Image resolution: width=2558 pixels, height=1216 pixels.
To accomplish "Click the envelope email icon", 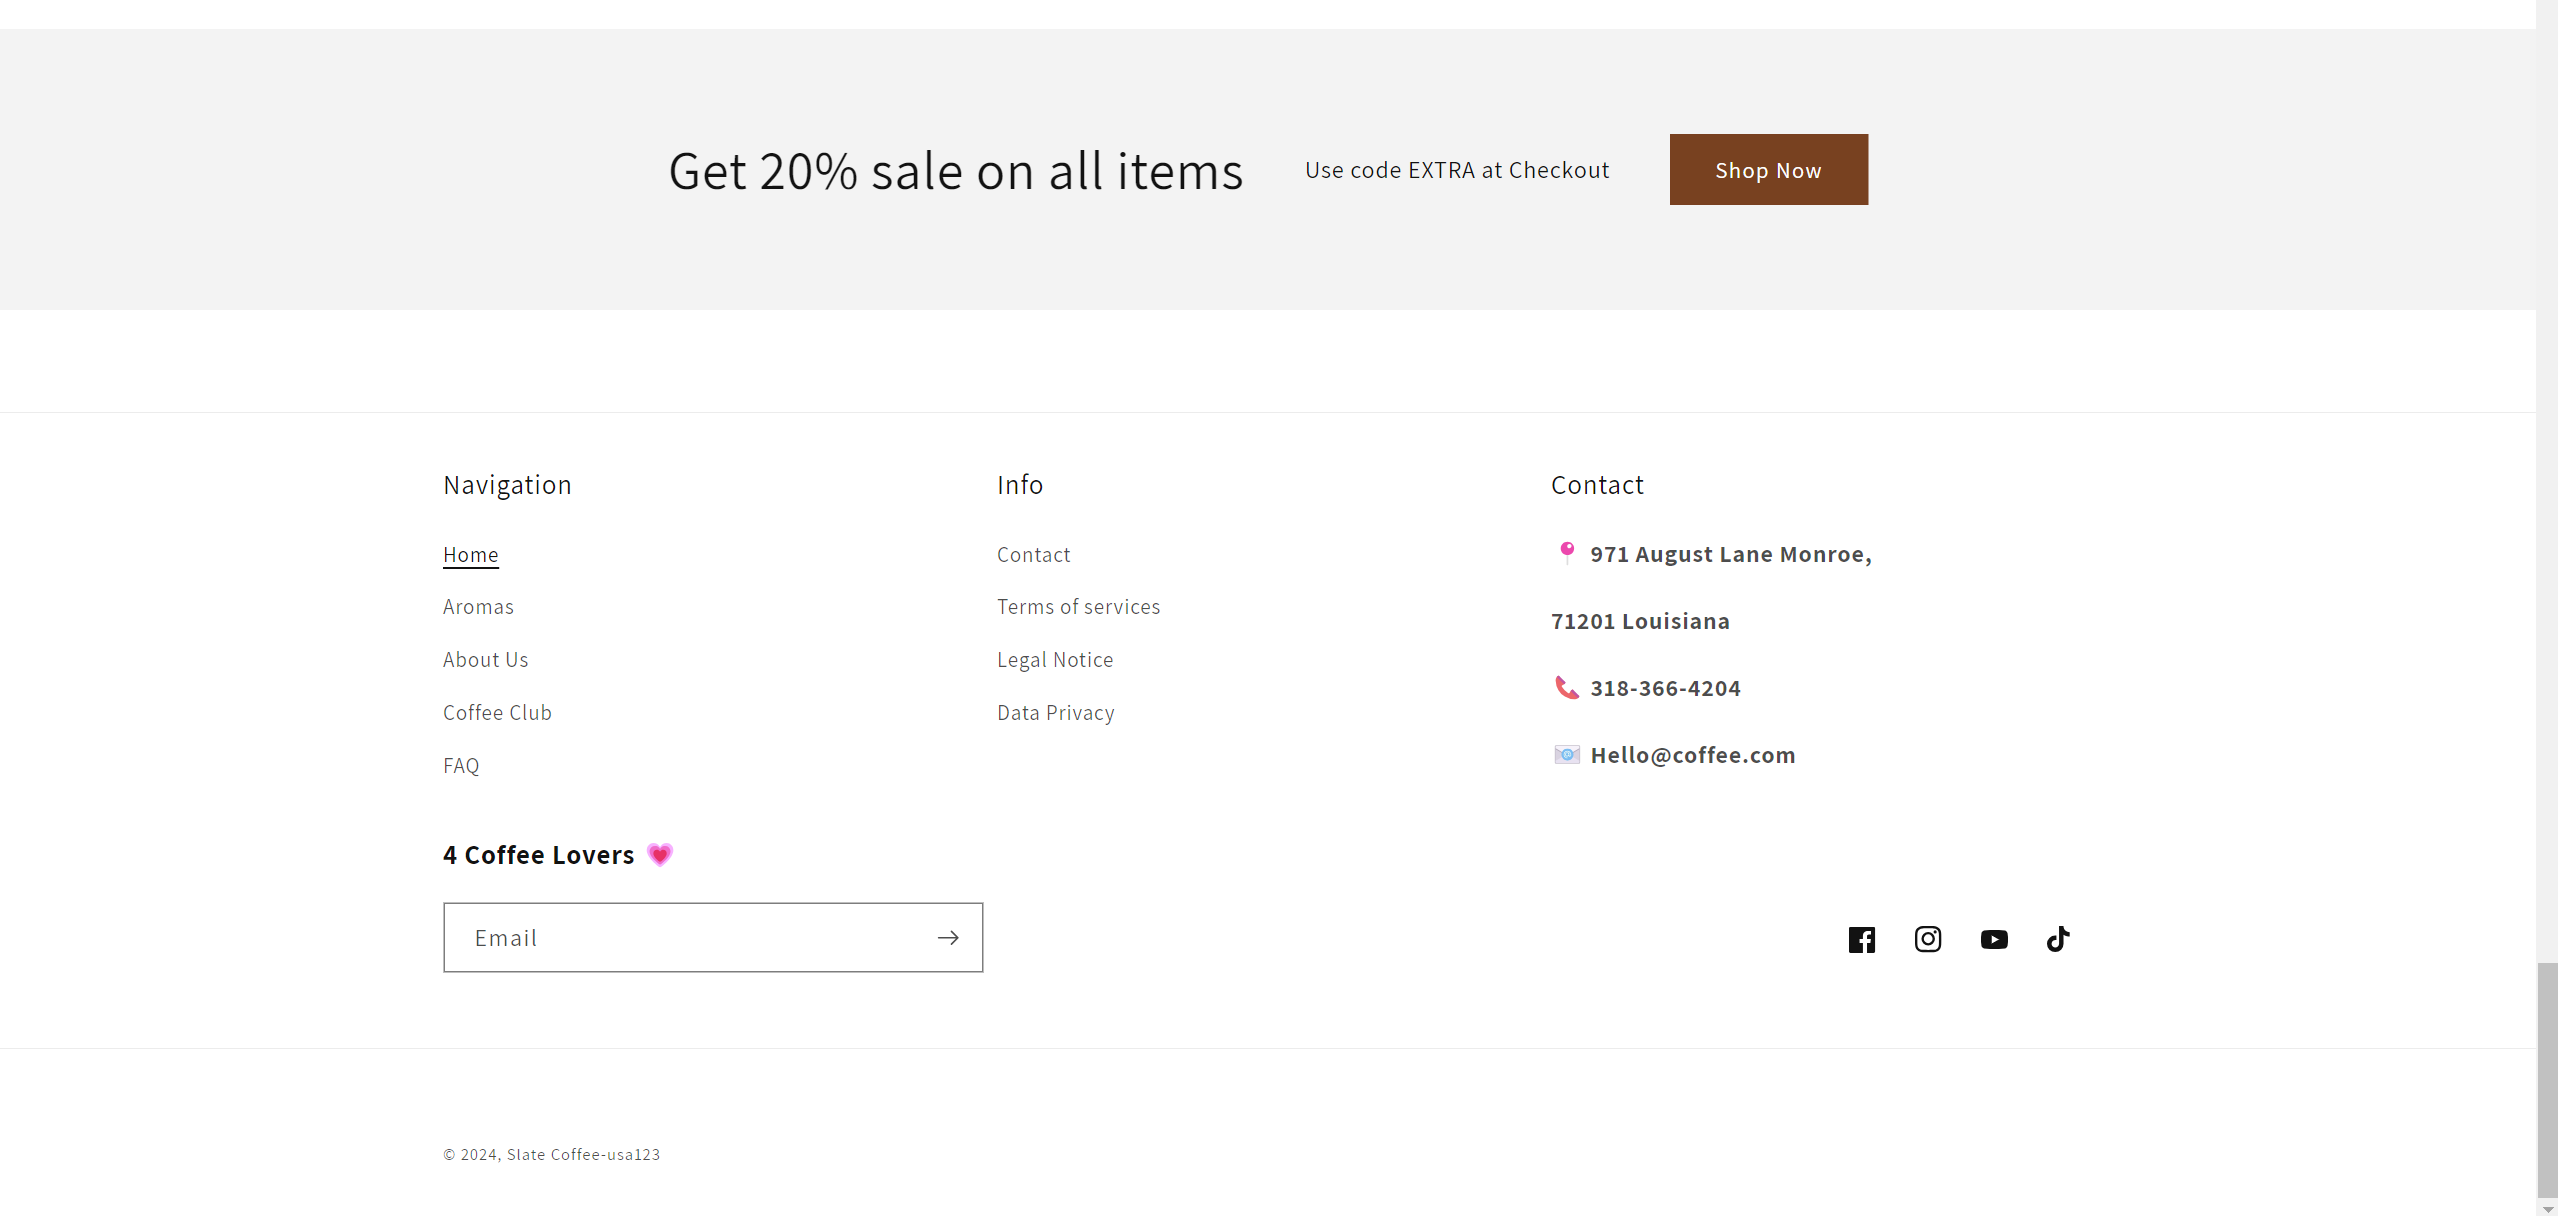I will click(1566, 754).
